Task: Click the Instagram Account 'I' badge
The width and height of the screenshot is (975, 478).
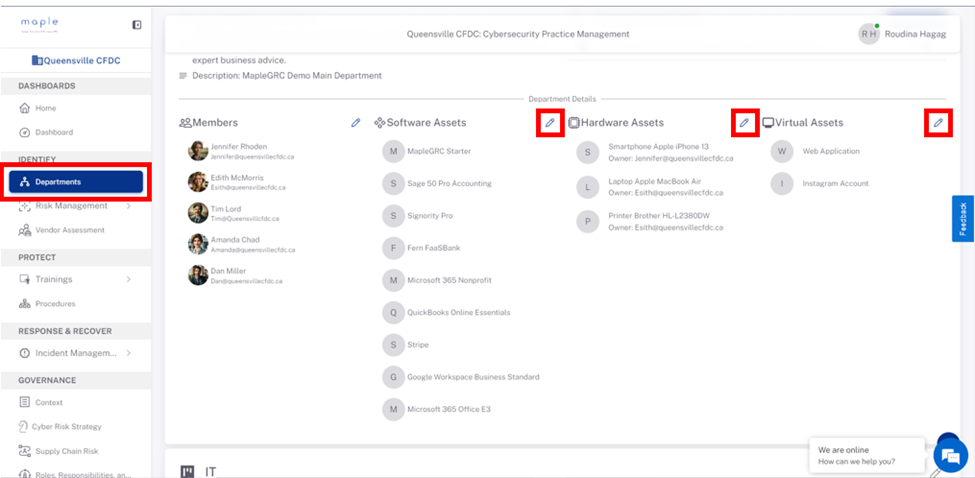Action: pos(782,183)
